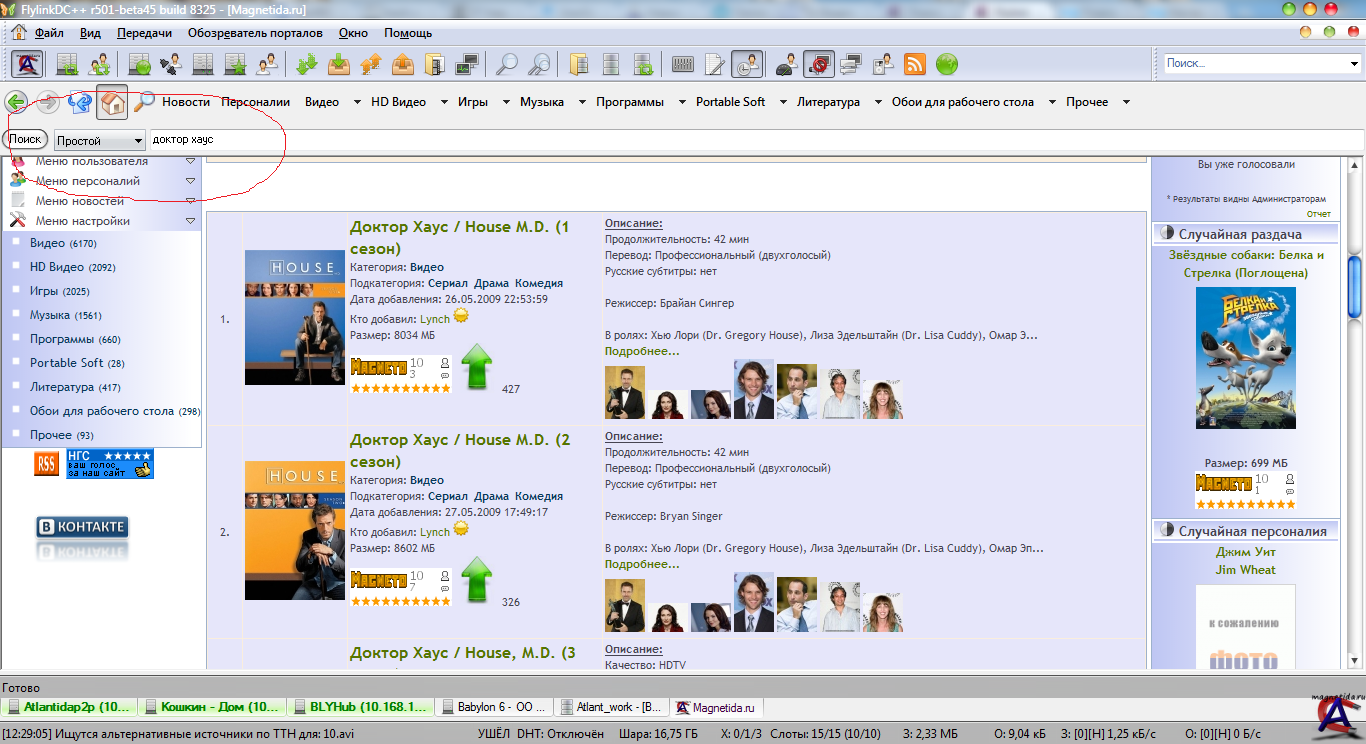Expand the Меню персоналий sidebar section
The width and height of the screenshot is (1366, 744).
[x=190, y=181]
